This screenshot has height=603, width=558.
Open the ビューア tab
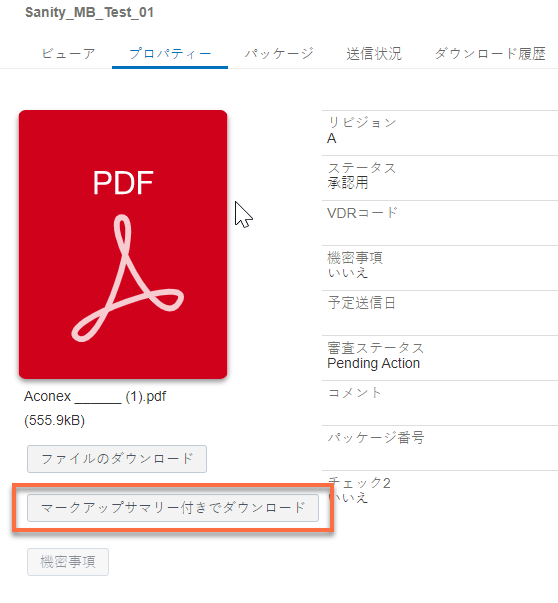click(68, 53)
